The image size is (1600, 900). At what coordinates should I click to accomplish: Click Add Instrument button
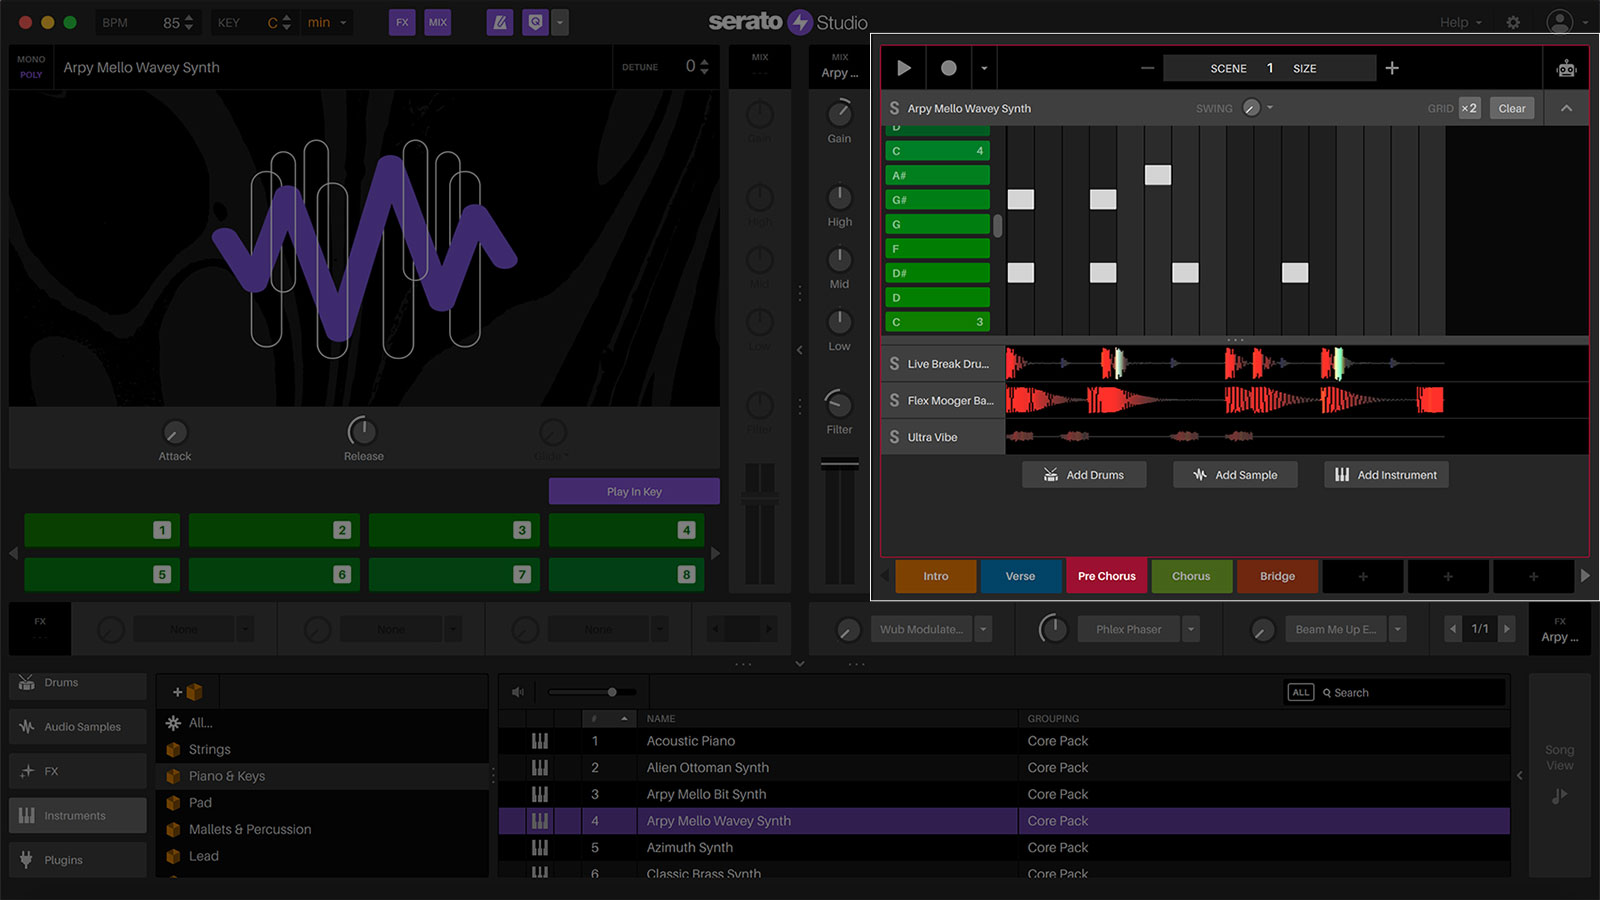click(1386, 475)
